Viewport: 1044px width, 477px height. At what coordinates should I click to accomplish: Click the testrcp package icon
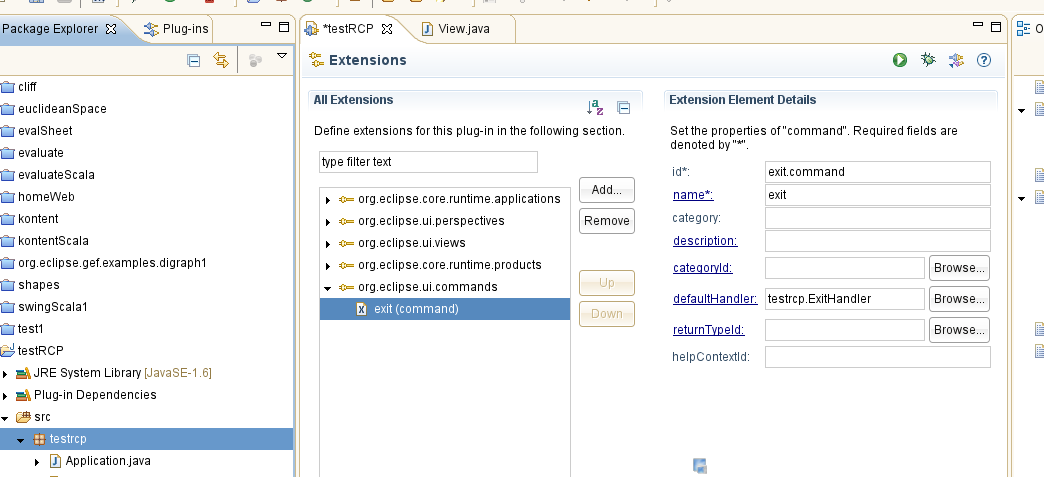point(39,440)
